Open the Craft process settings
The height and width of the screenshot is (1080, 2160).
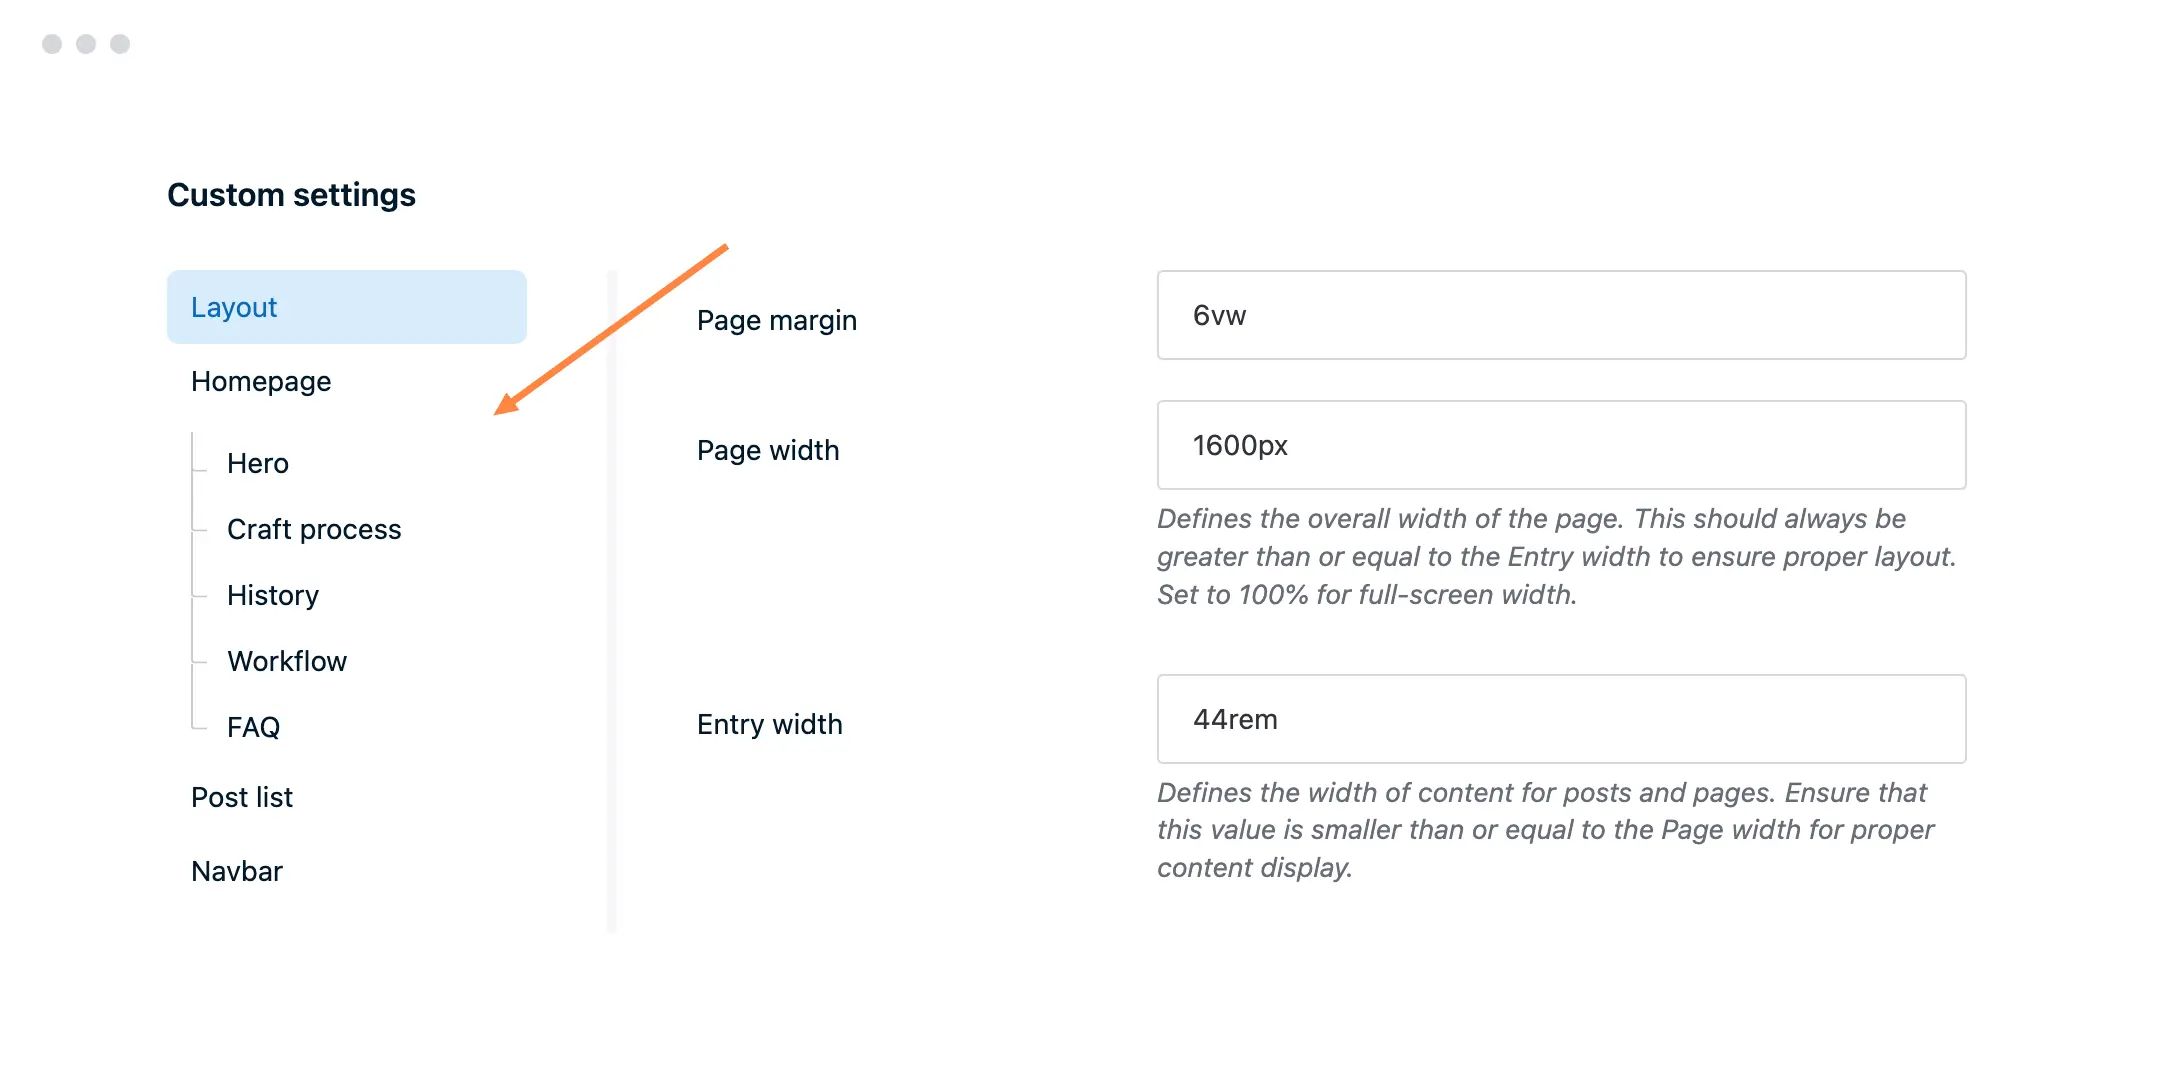tap(314, 529)
